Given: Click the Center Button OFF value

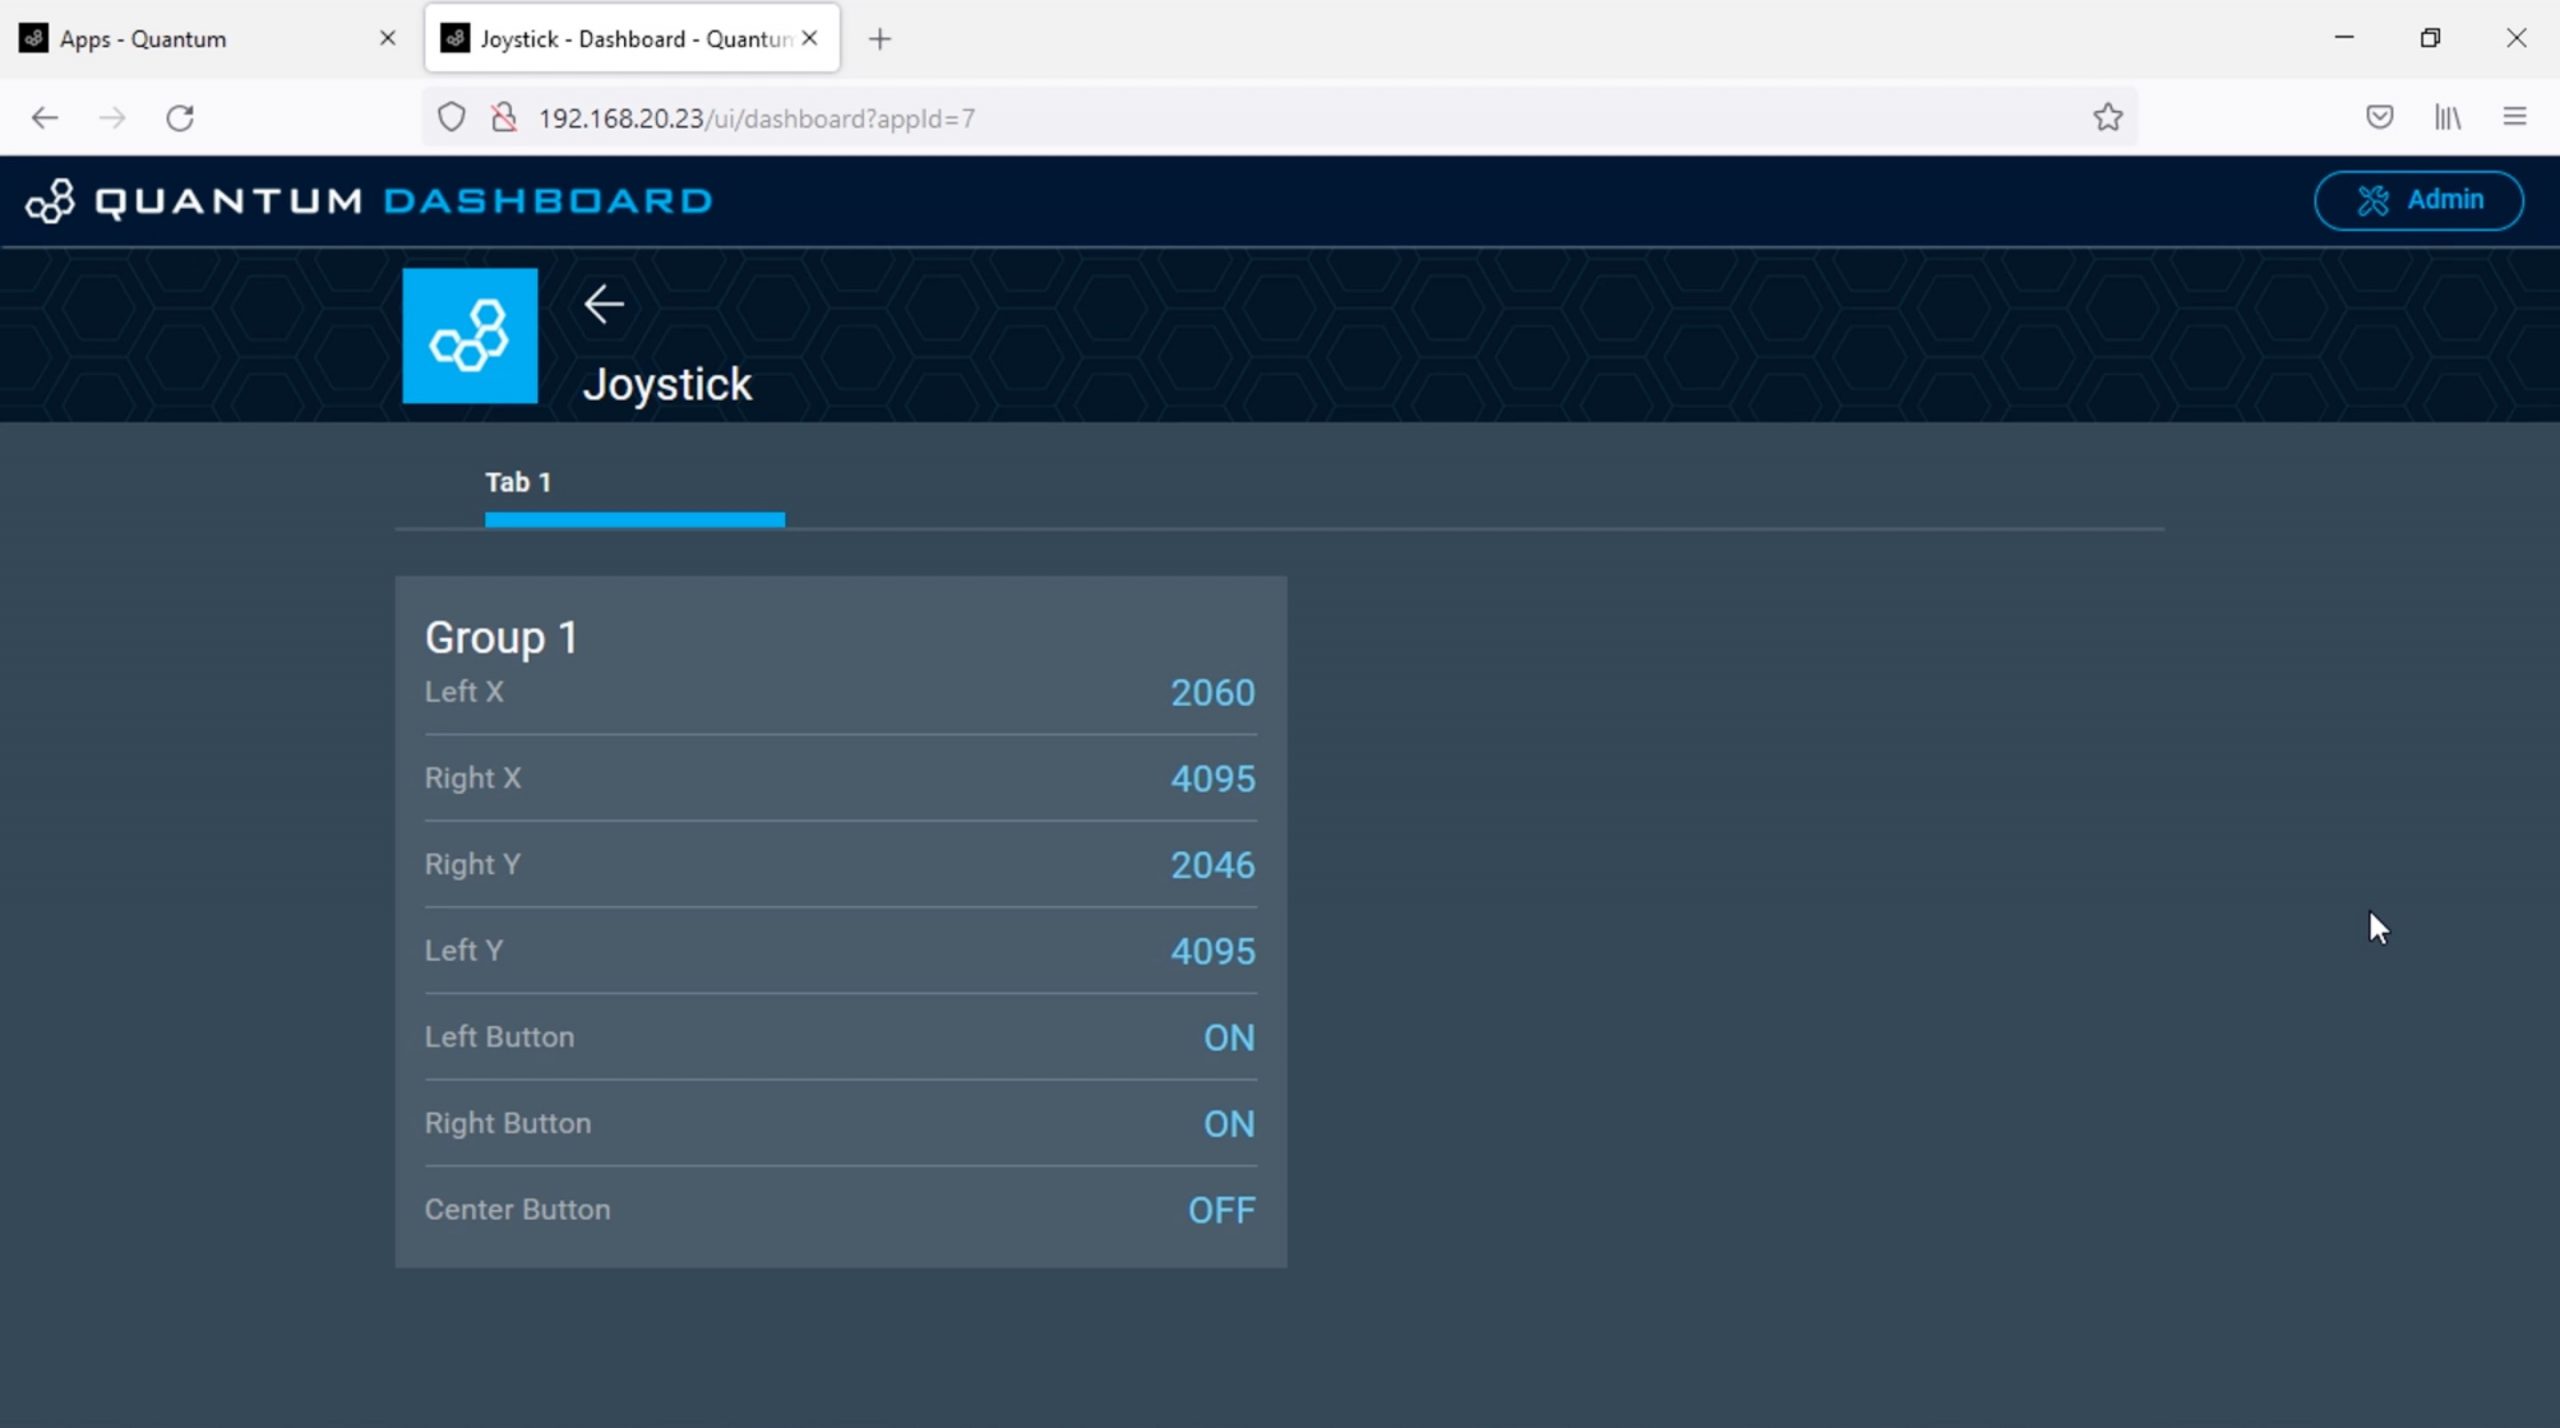Looking at the screenshot, I should (x=1220, y=1211).
